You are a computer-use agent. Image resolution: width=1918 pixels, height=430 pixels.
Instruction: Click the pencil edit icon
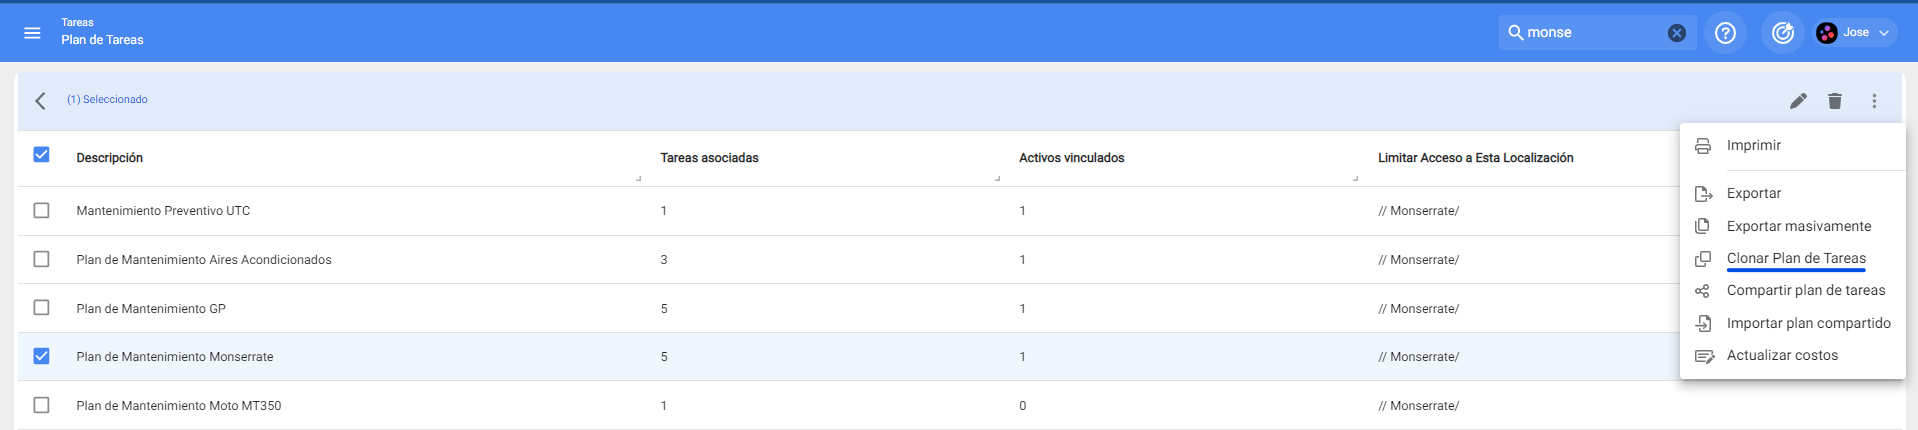pos(1797,101)
